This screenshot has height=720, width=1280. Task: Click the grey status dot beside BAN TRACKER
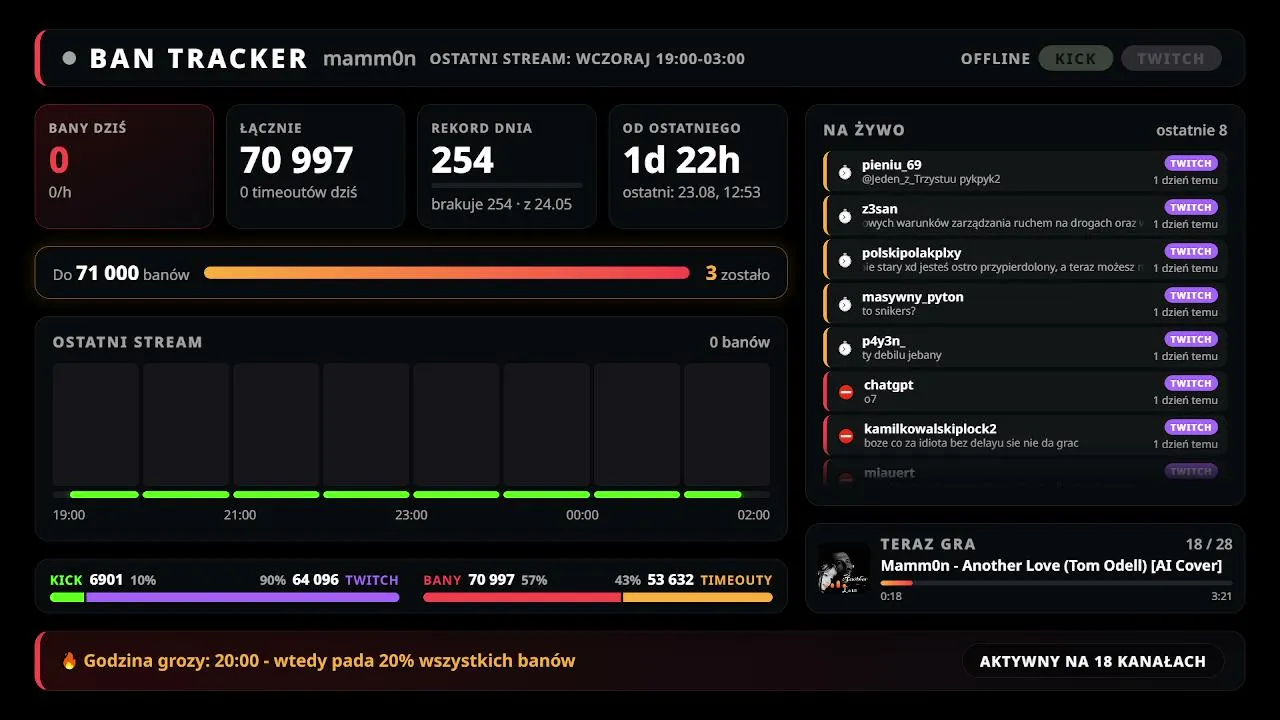pos(69,58)
